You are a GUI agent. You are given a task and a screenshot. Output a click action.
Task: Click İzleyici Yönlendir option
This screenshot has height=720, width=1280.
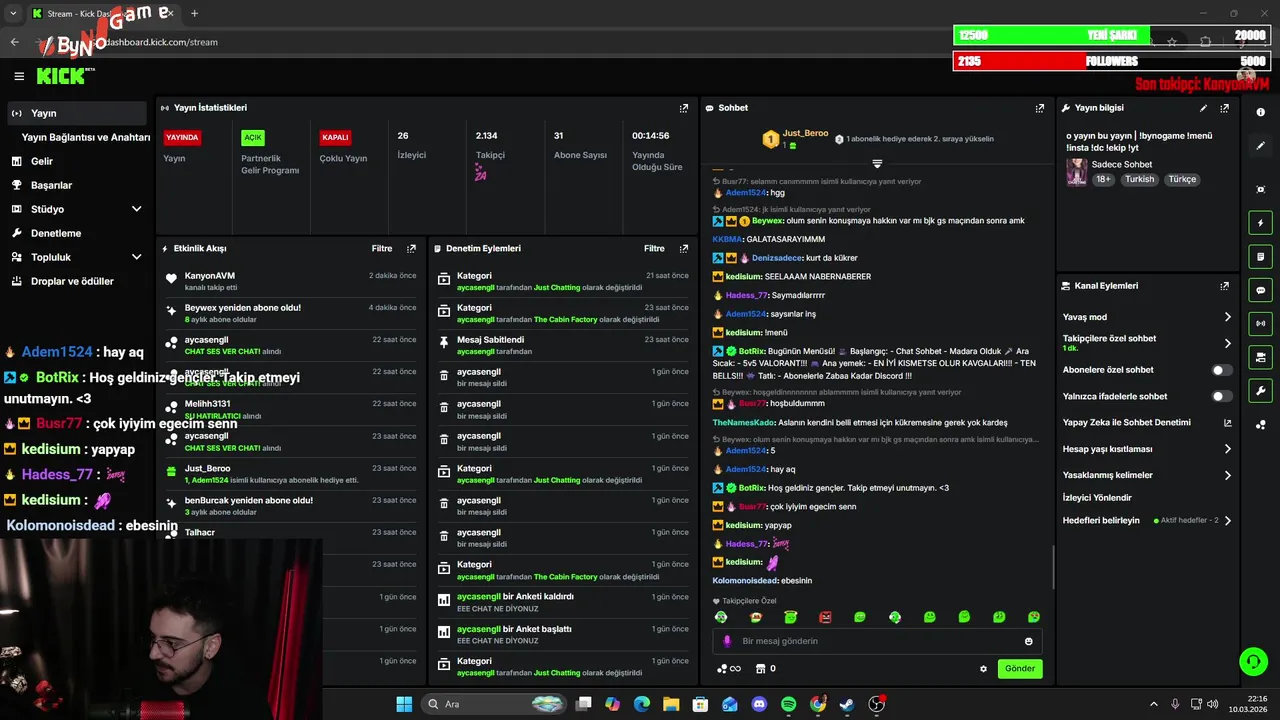1097,497
